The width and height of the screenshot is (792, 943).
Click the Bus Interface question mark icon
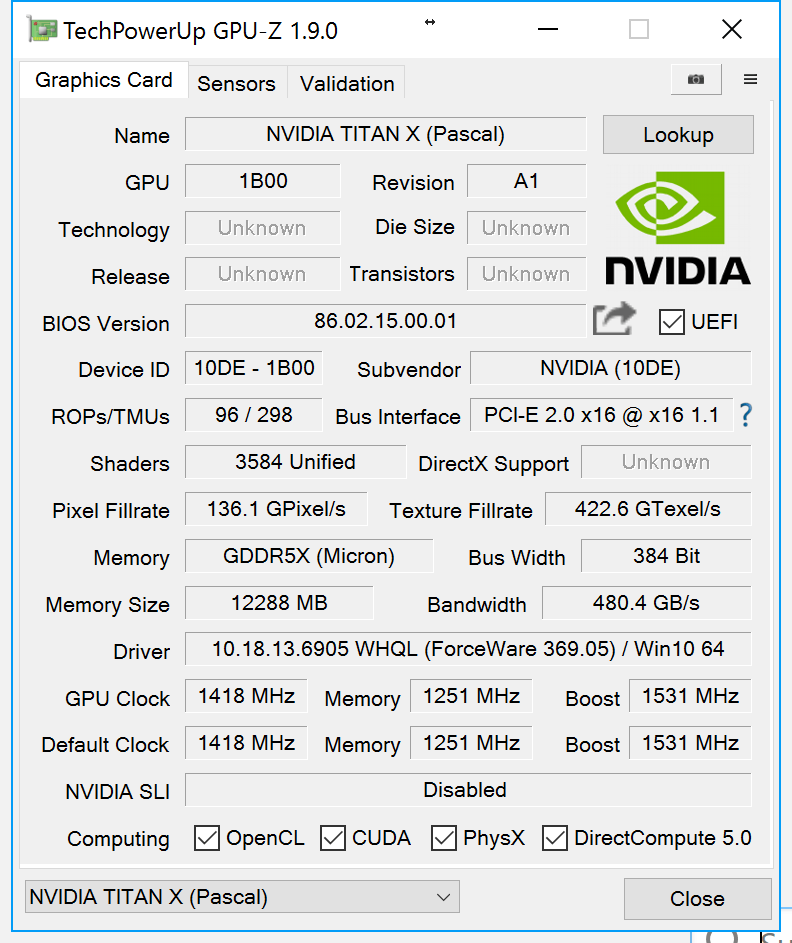(744, 415)
